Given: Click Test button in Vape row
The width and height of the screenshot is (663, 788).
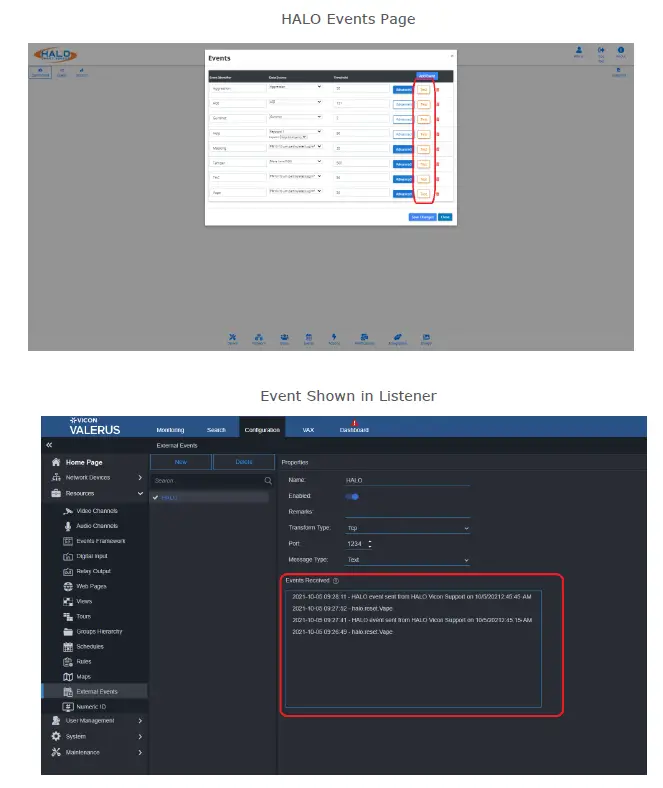Looking at the screenshot, I should point(424,194).
